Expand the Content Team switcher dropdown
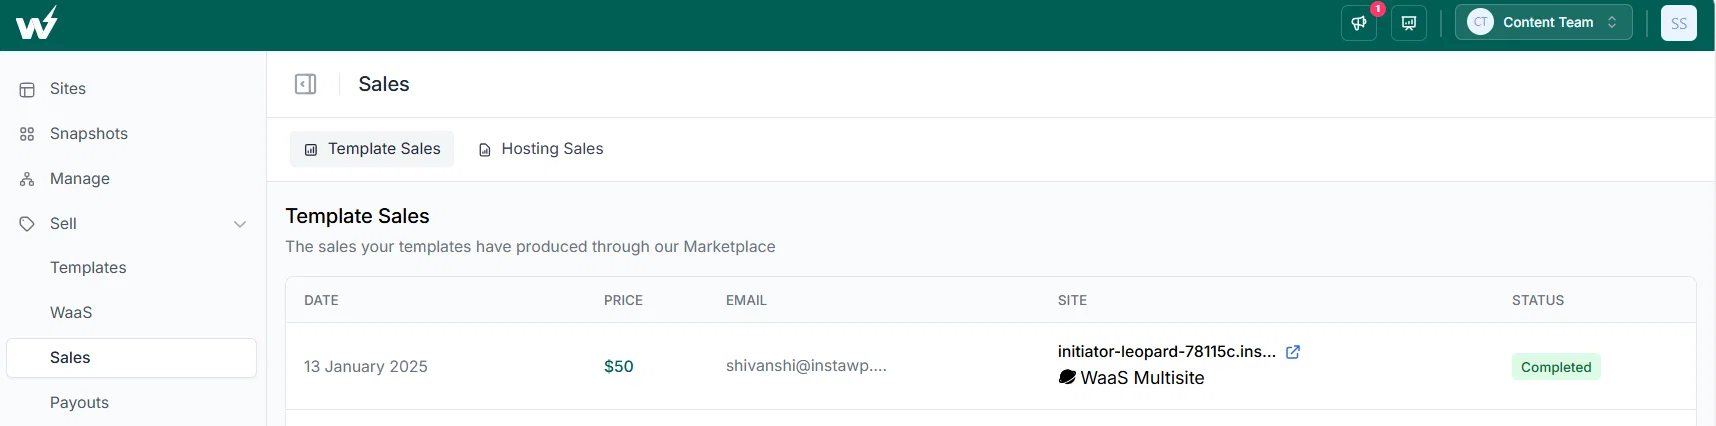 pyautogui.click(x=1544, y=22)
